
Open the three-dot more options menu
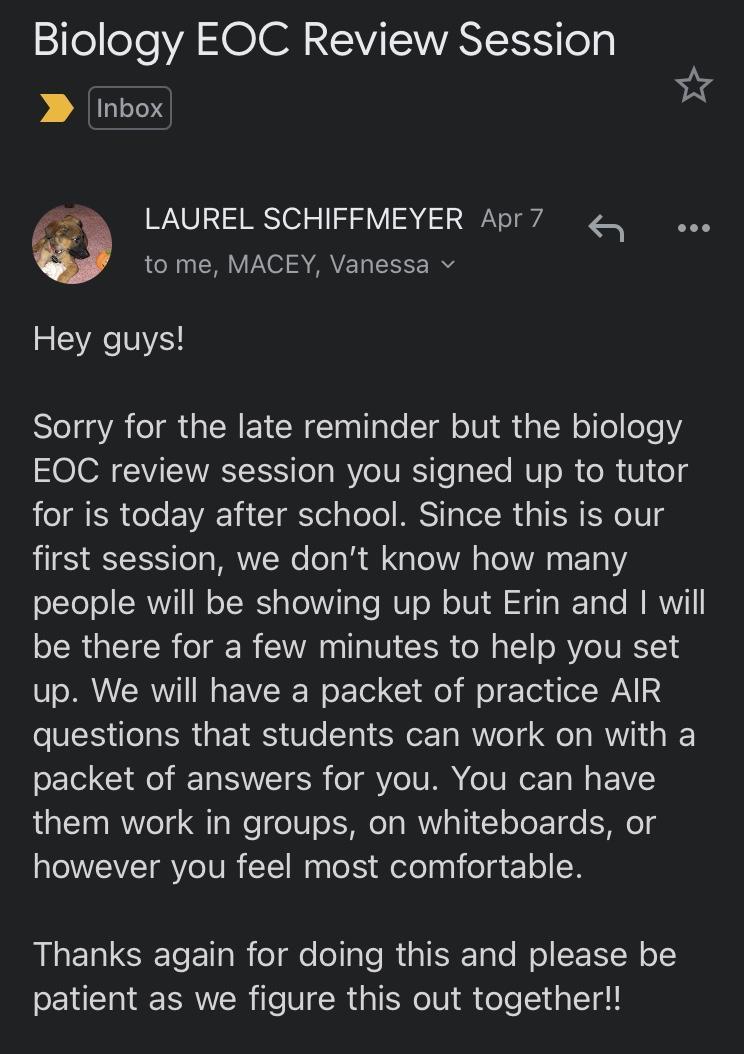pyautogui.click(x=693, y=228)
